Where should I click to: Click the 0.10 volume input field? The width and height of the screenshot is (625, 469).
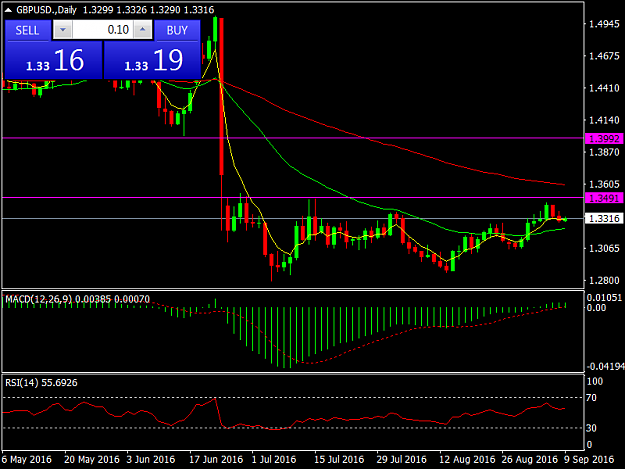point(103,30)
